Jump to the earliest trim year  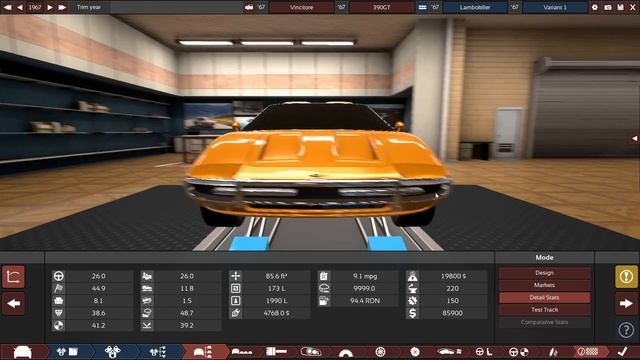pyautogui.click(x=7, y=7)
